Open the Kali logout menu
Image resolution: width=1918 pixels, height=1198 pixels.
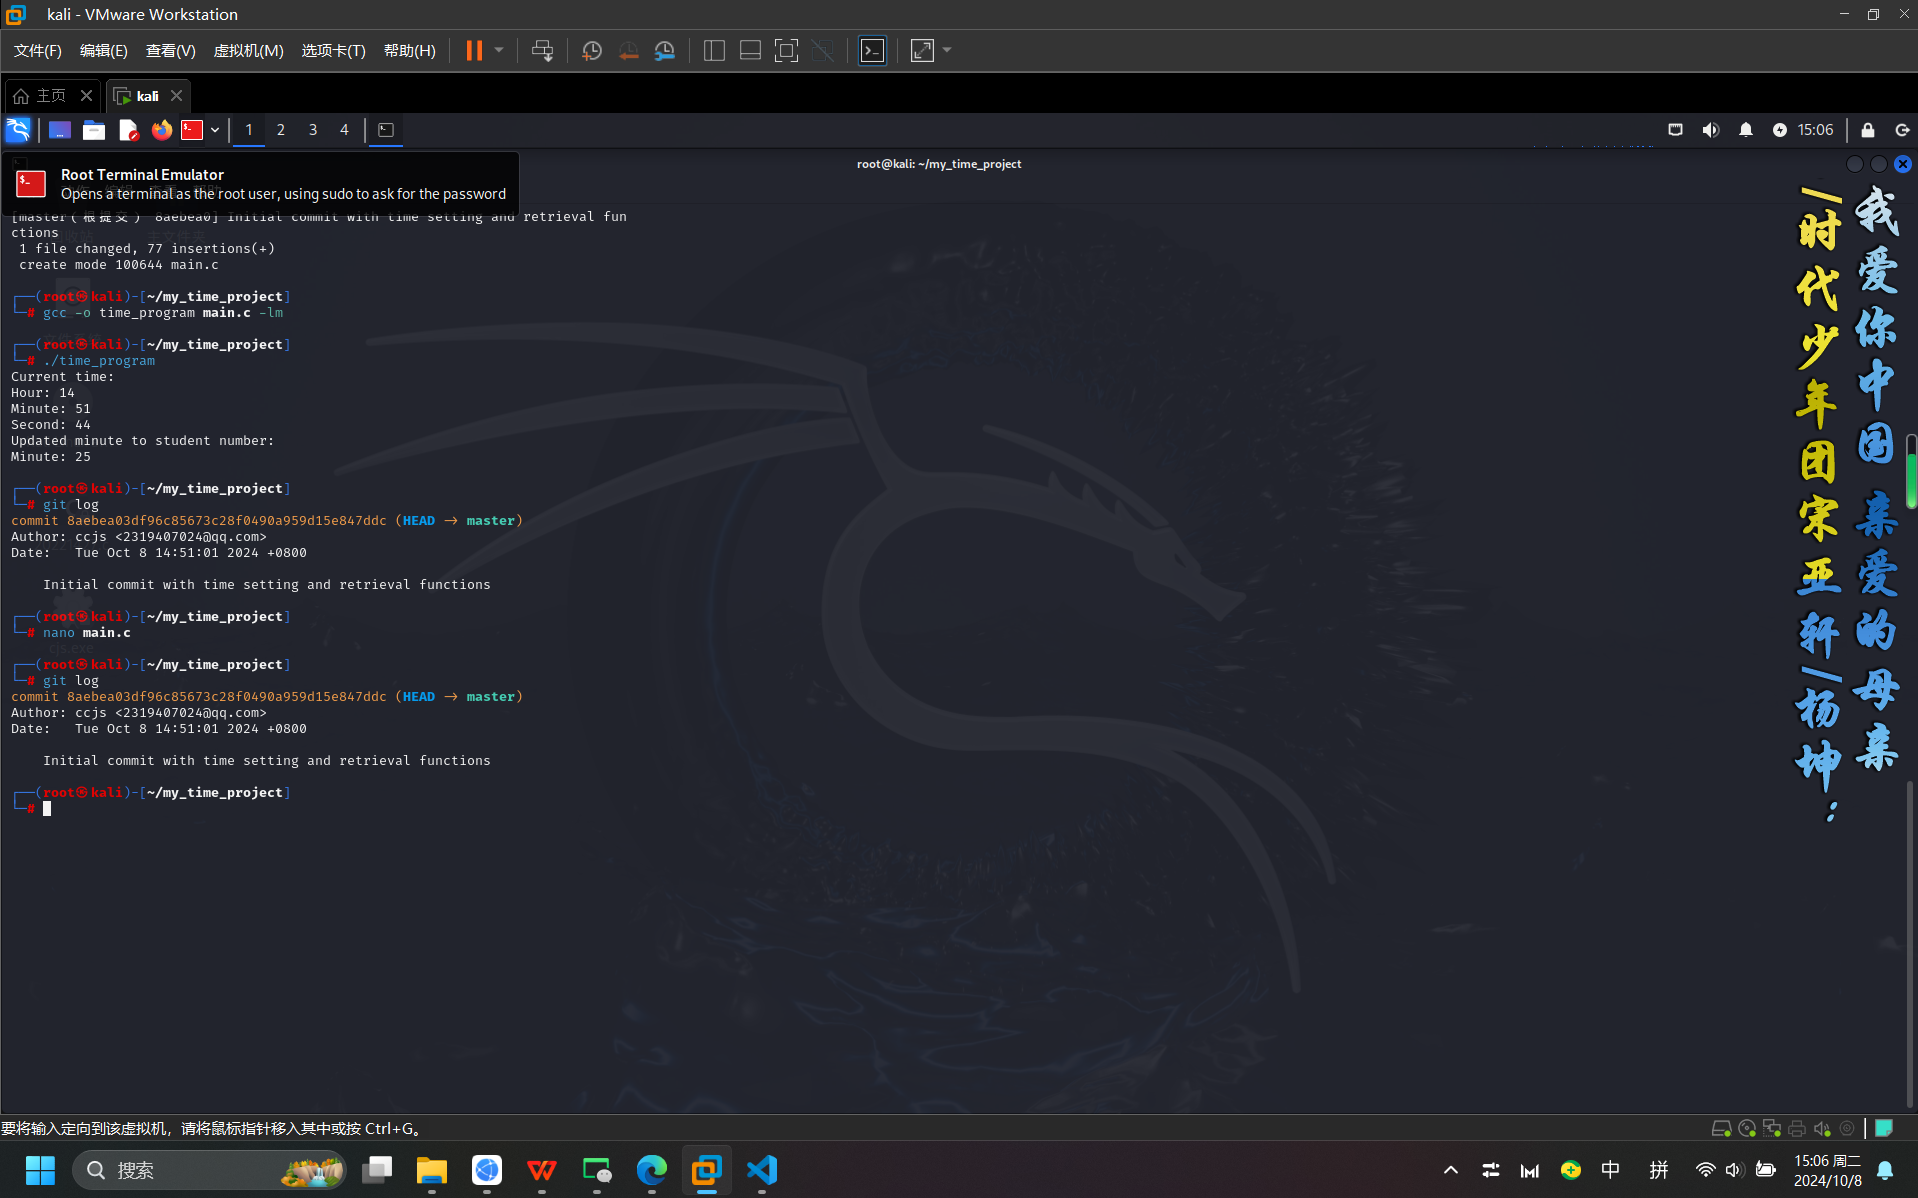point(1902,130)
